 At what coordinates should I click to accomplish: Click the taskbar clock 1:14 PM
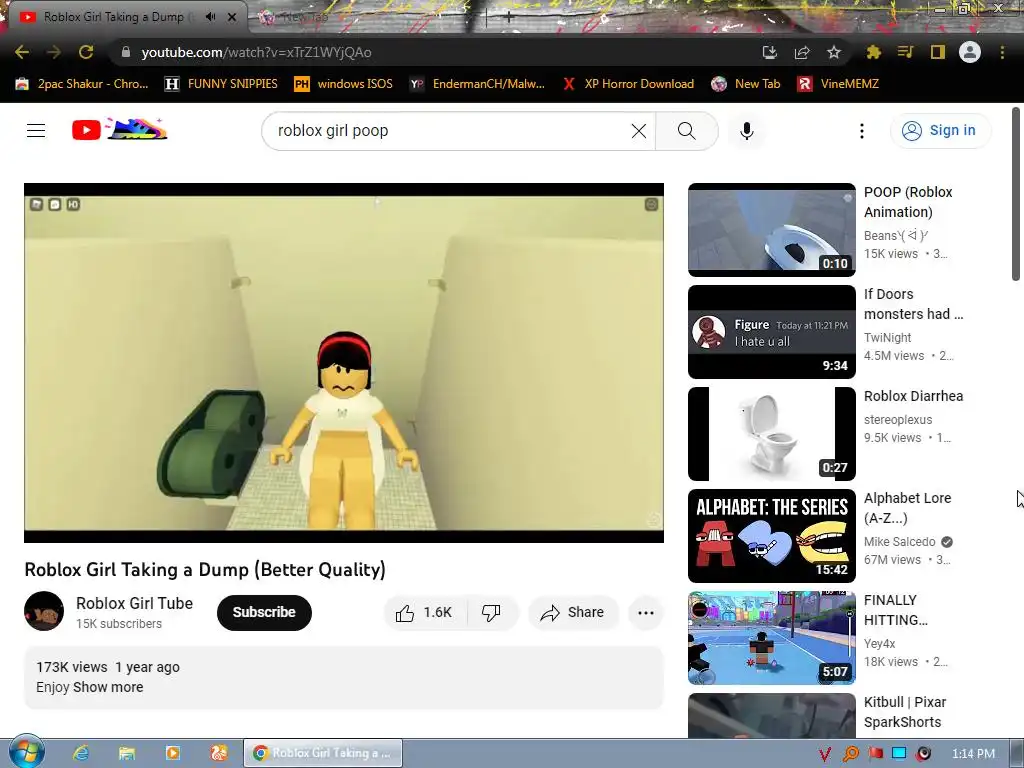[973, 754]
